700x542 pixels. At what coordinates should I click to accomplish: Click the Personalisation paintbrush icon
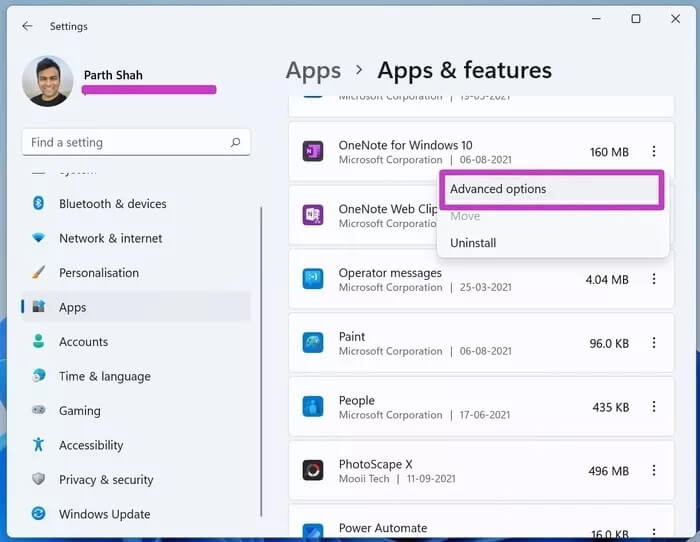pos(38,272)
